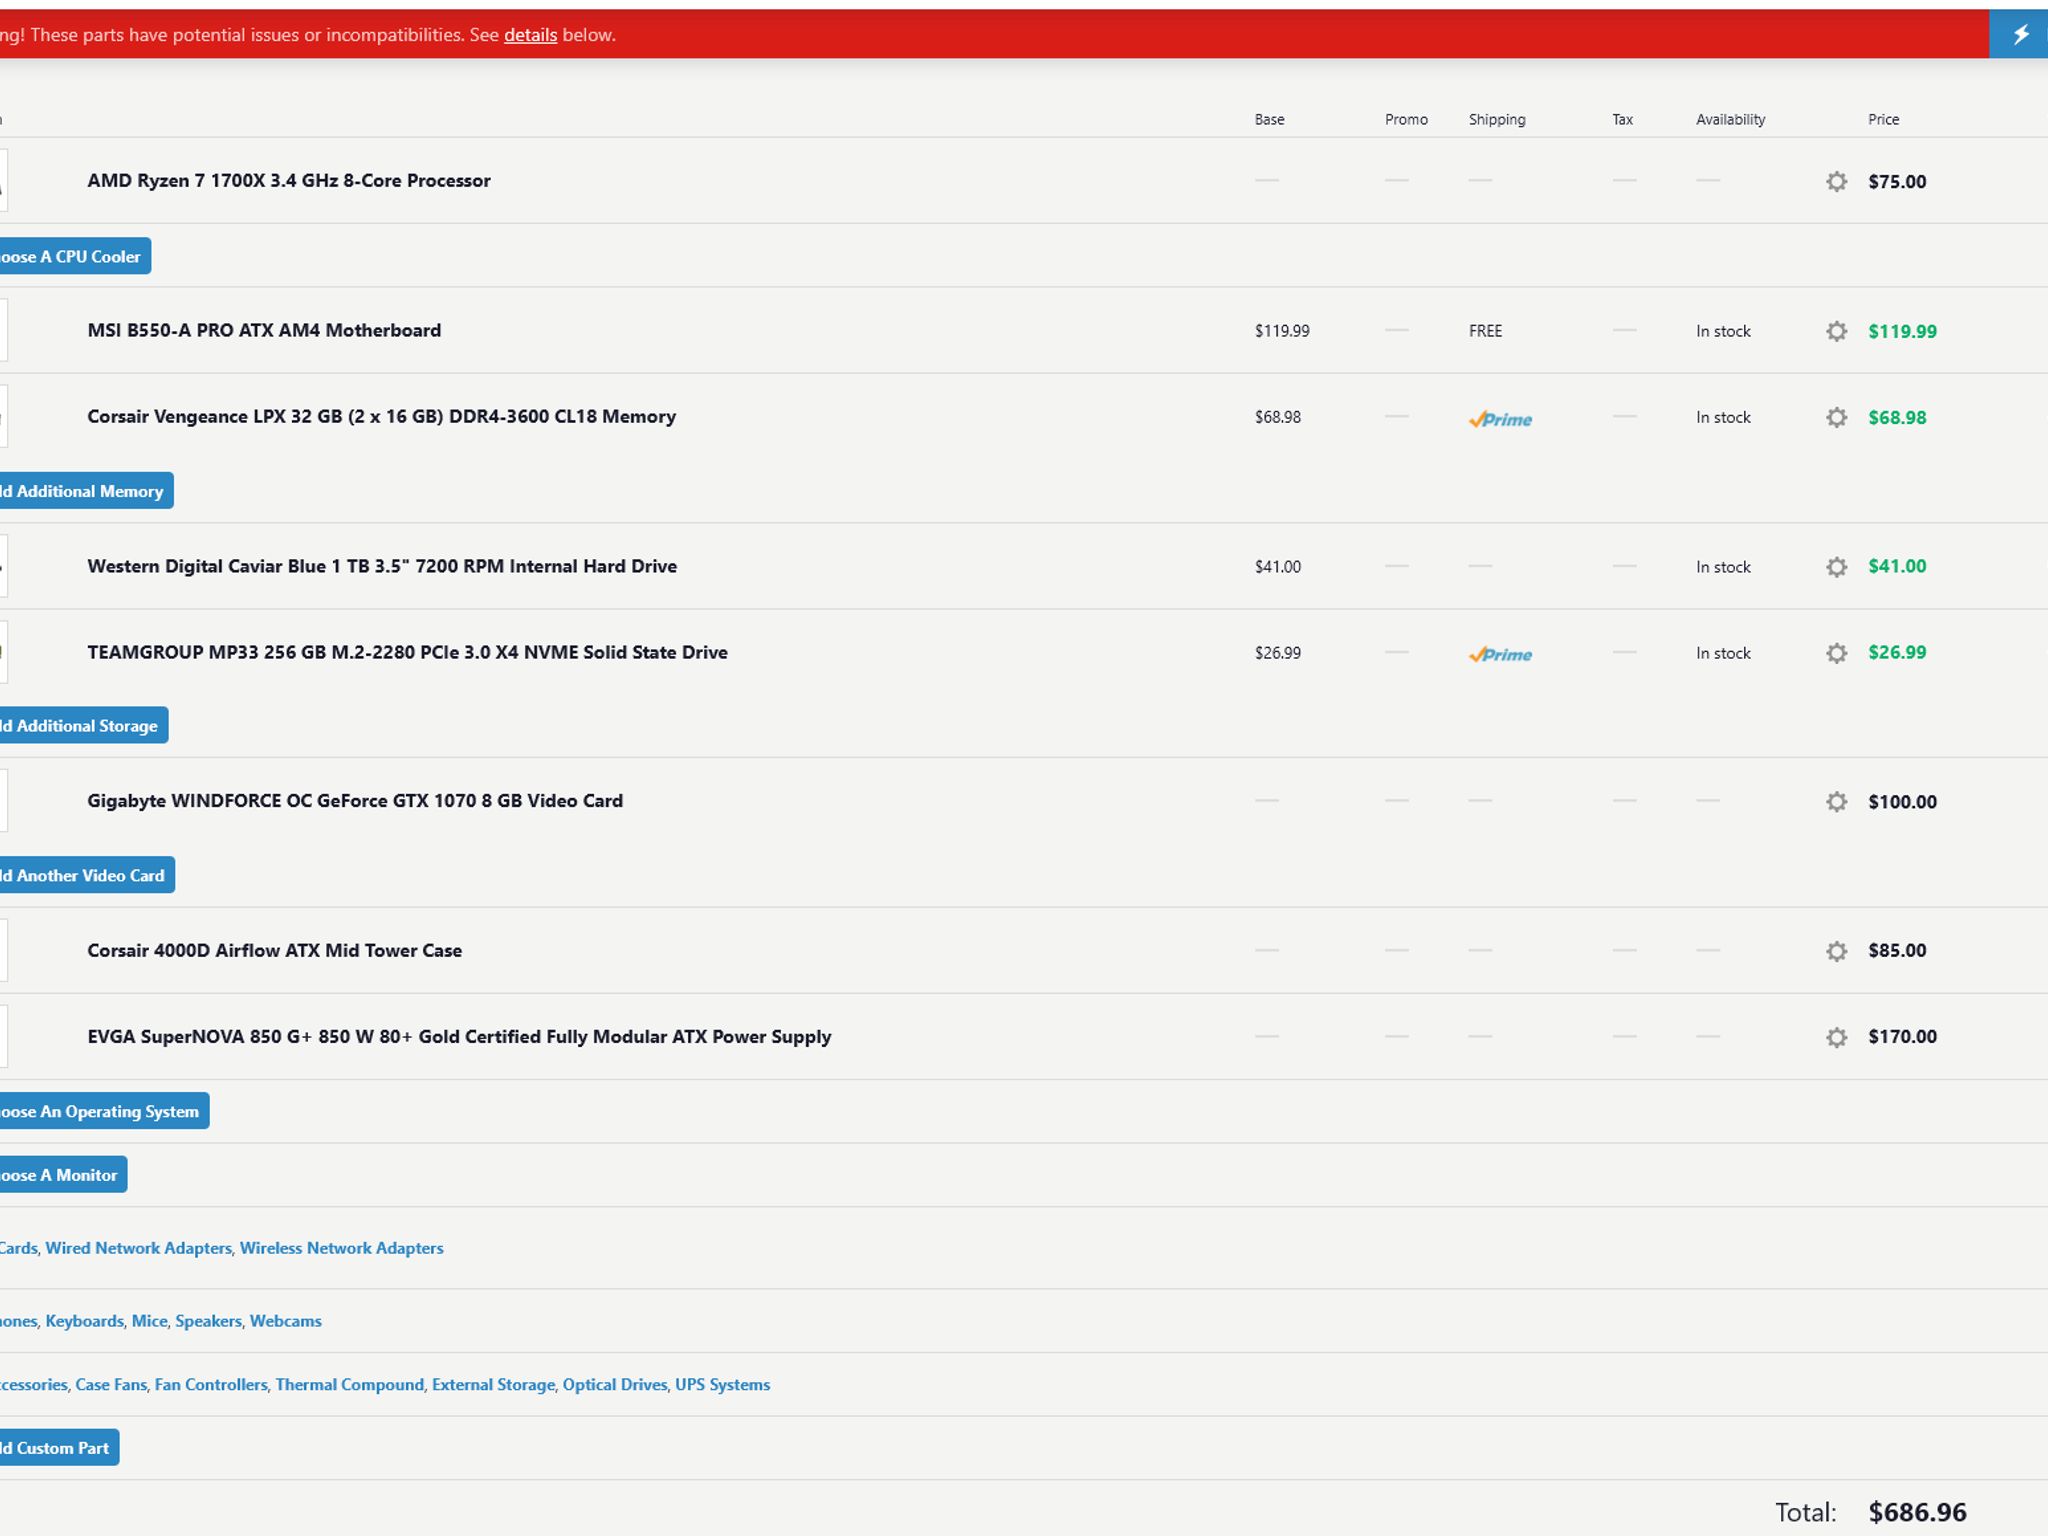Click Add Custom Part button
The height and width of the screenshot is (1536, 2048).
pyautogui.click(x=58, y=1448)
